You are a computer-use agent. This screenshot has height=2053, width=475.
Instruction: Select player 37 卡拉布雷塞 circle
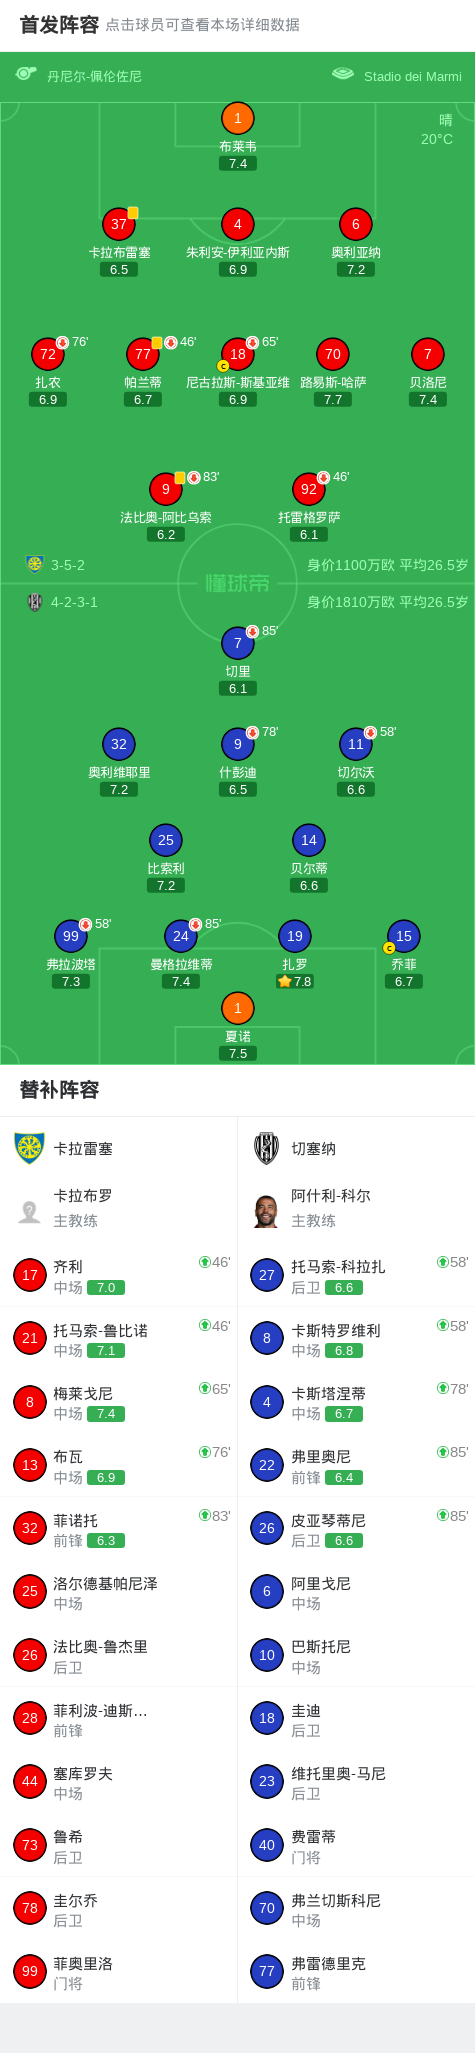pyautogui.click(x=119, y=224)
